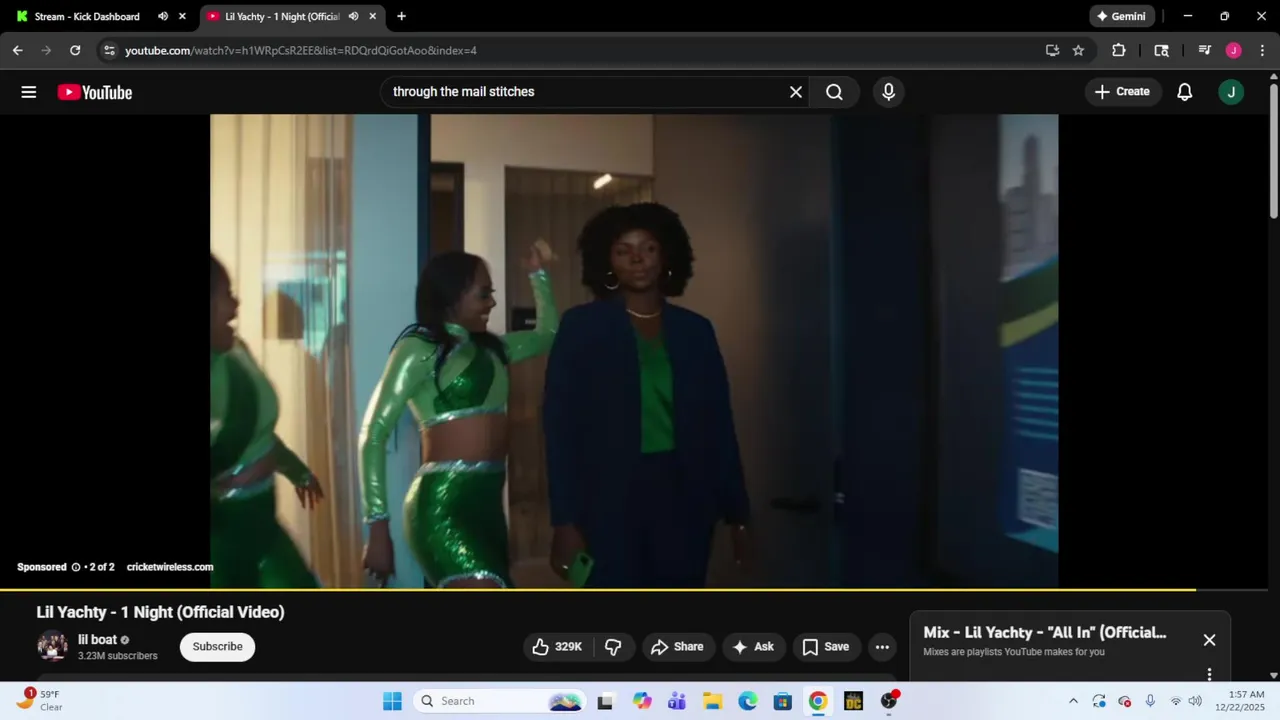
Task: Open OBS Studio from the taskbar
Action: point(888,701)
